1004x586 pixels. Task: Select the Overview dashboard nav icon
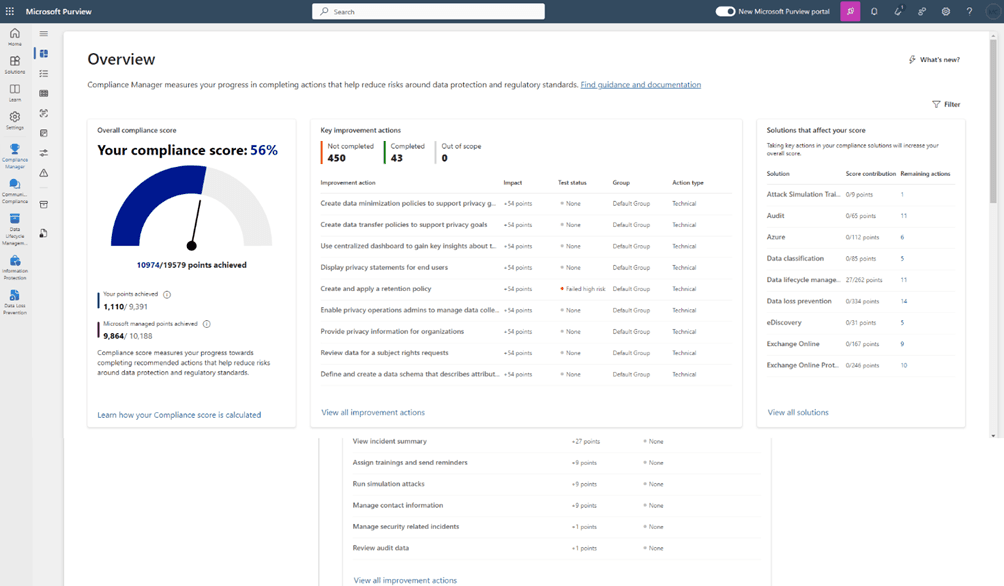[44, 54]
